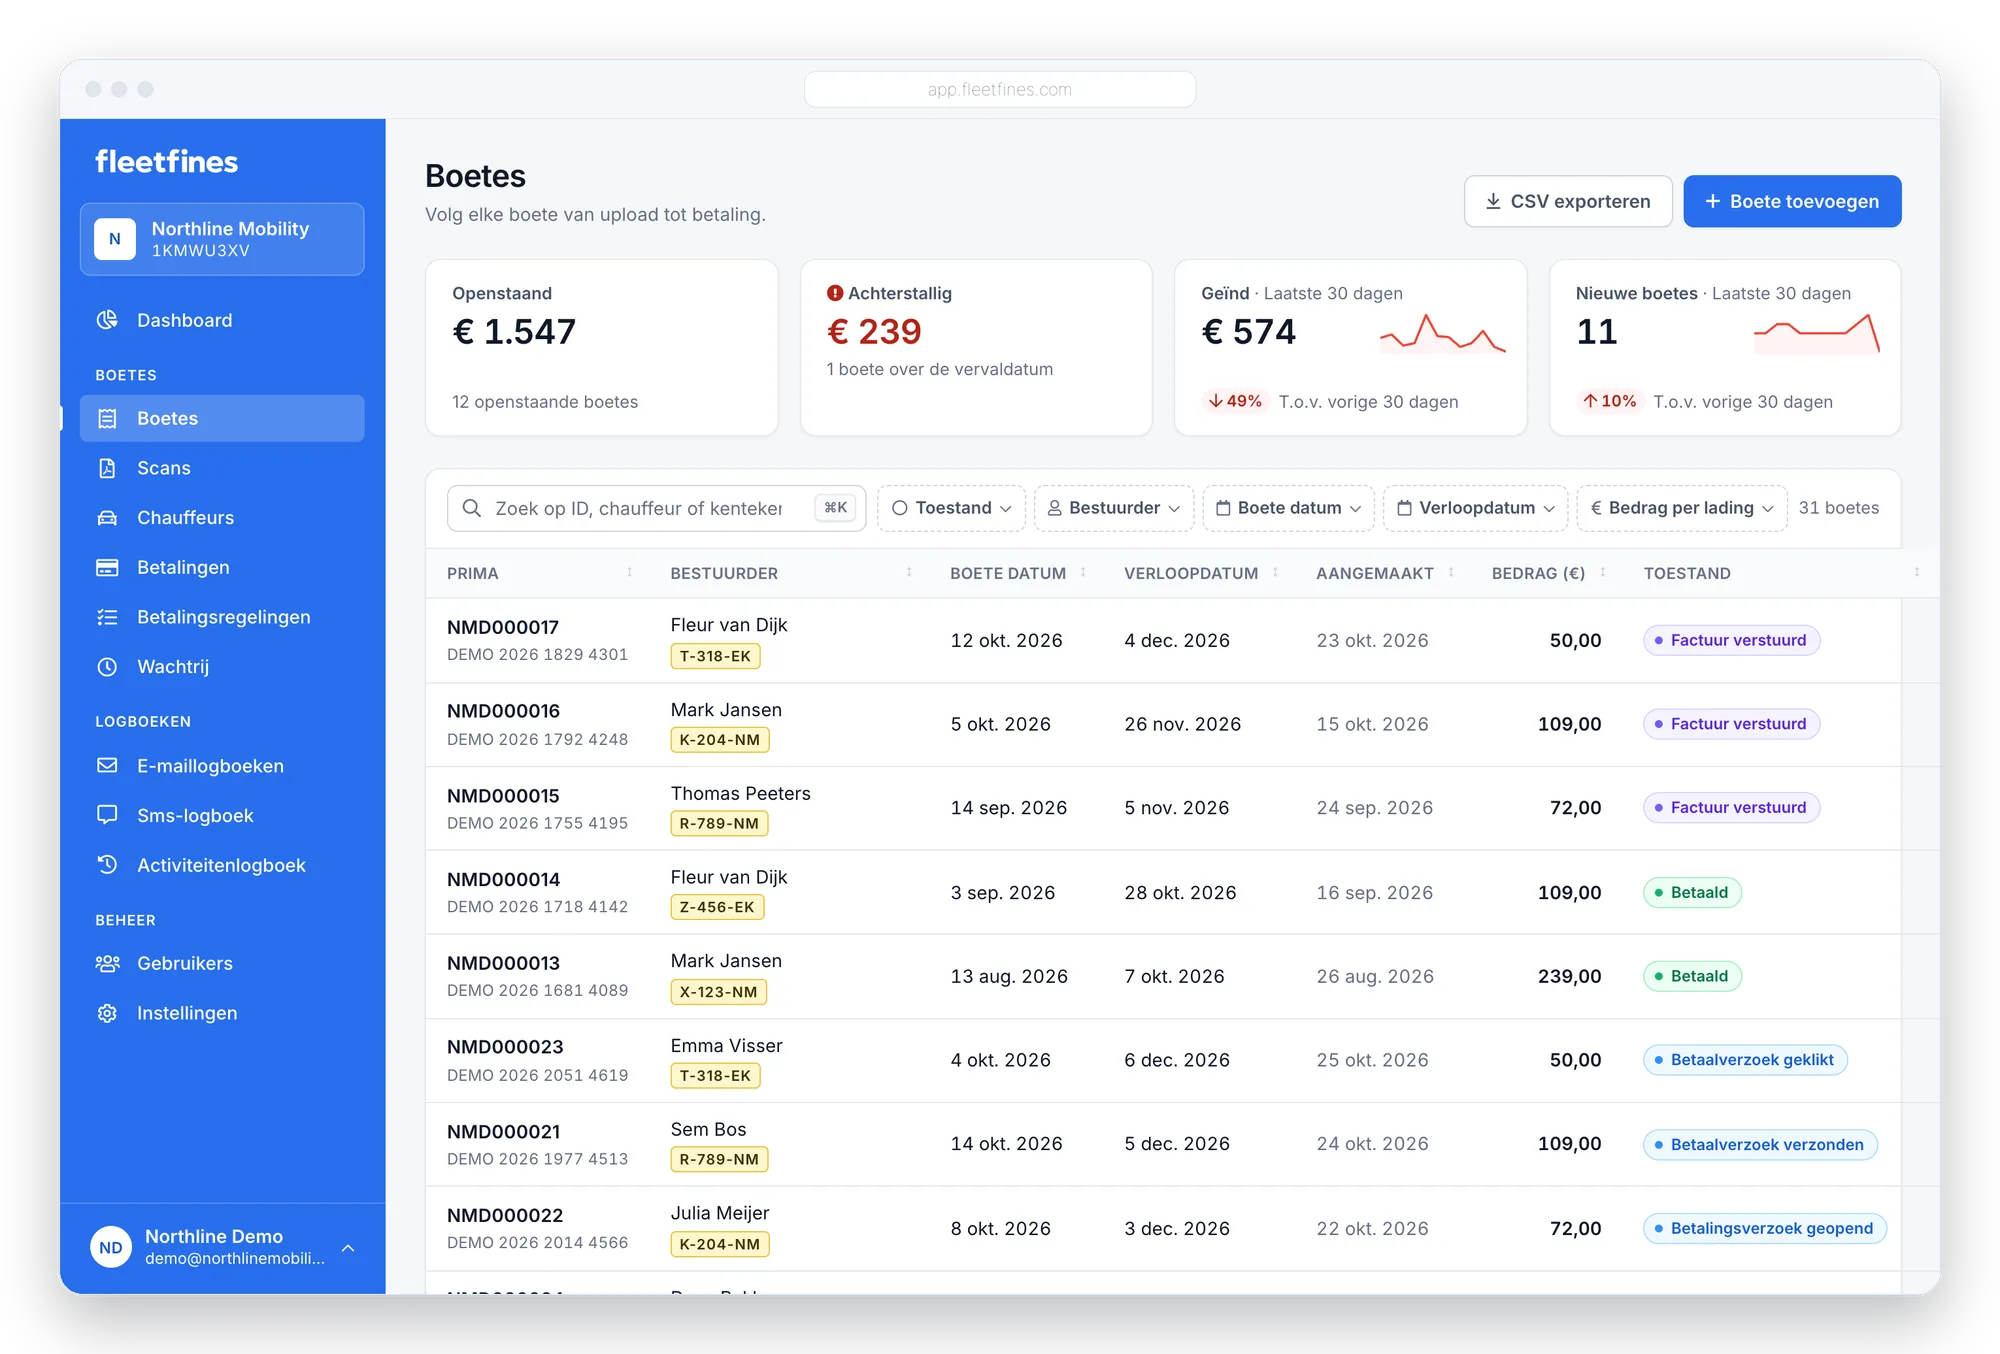Screen dimensions: 2000x1354
Task: Click the red Achterstallig warning icon
Action: [x=835, y=293]
